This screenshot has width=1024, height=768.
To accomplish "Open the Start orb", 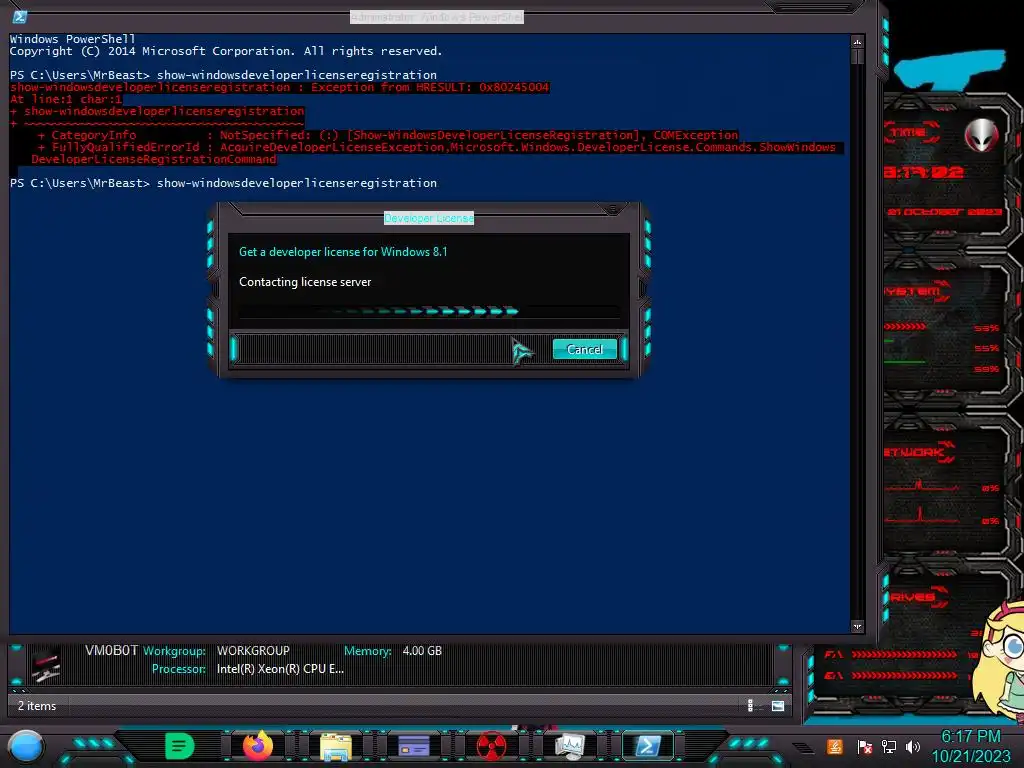I will [x=26, y=746].
